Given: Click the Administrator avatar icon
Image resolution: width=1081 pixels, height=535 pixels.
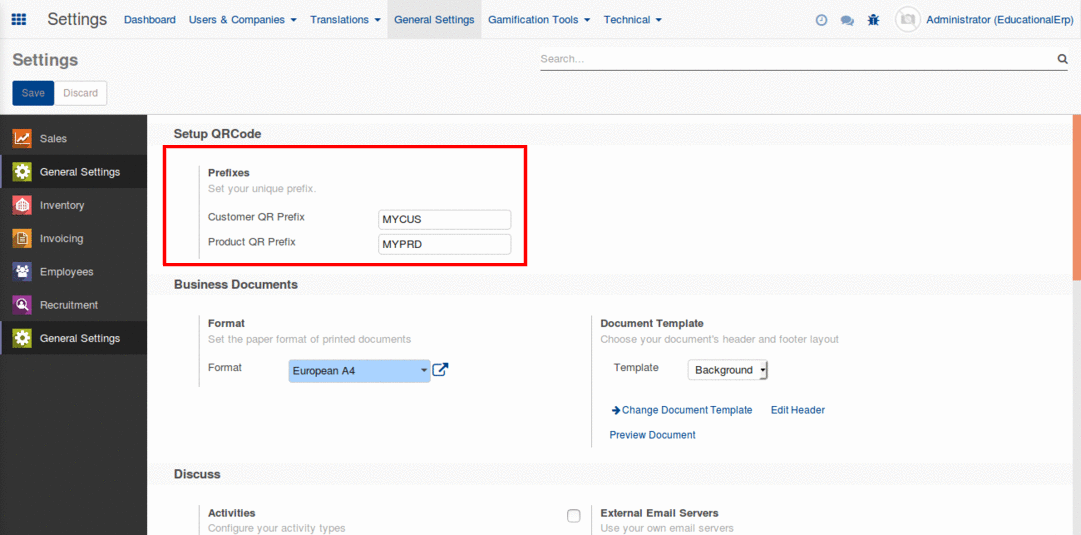Looking at the screenshot, I should pos(908,19).
